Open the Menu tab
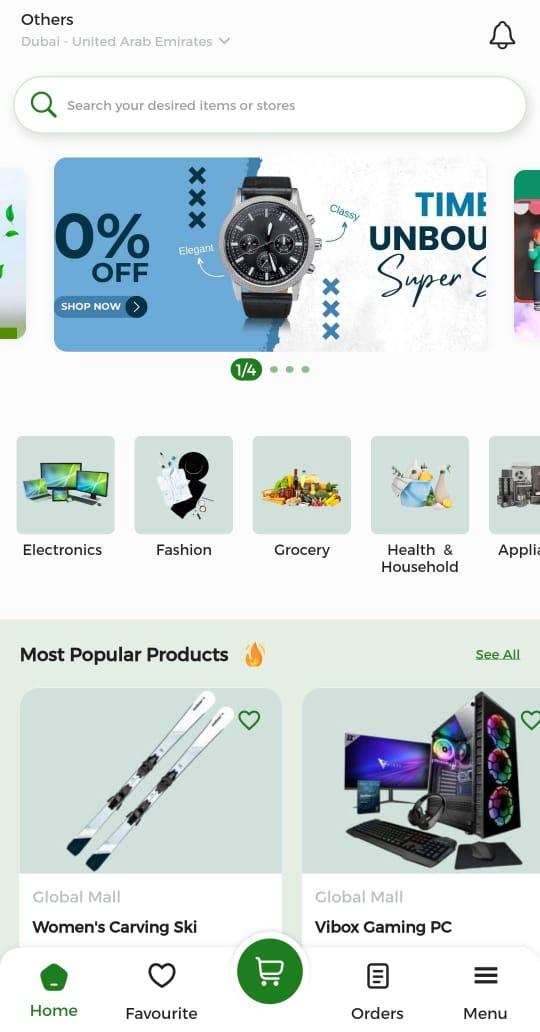This screenshot has height=1032, width=540. [x=485, y=992]
